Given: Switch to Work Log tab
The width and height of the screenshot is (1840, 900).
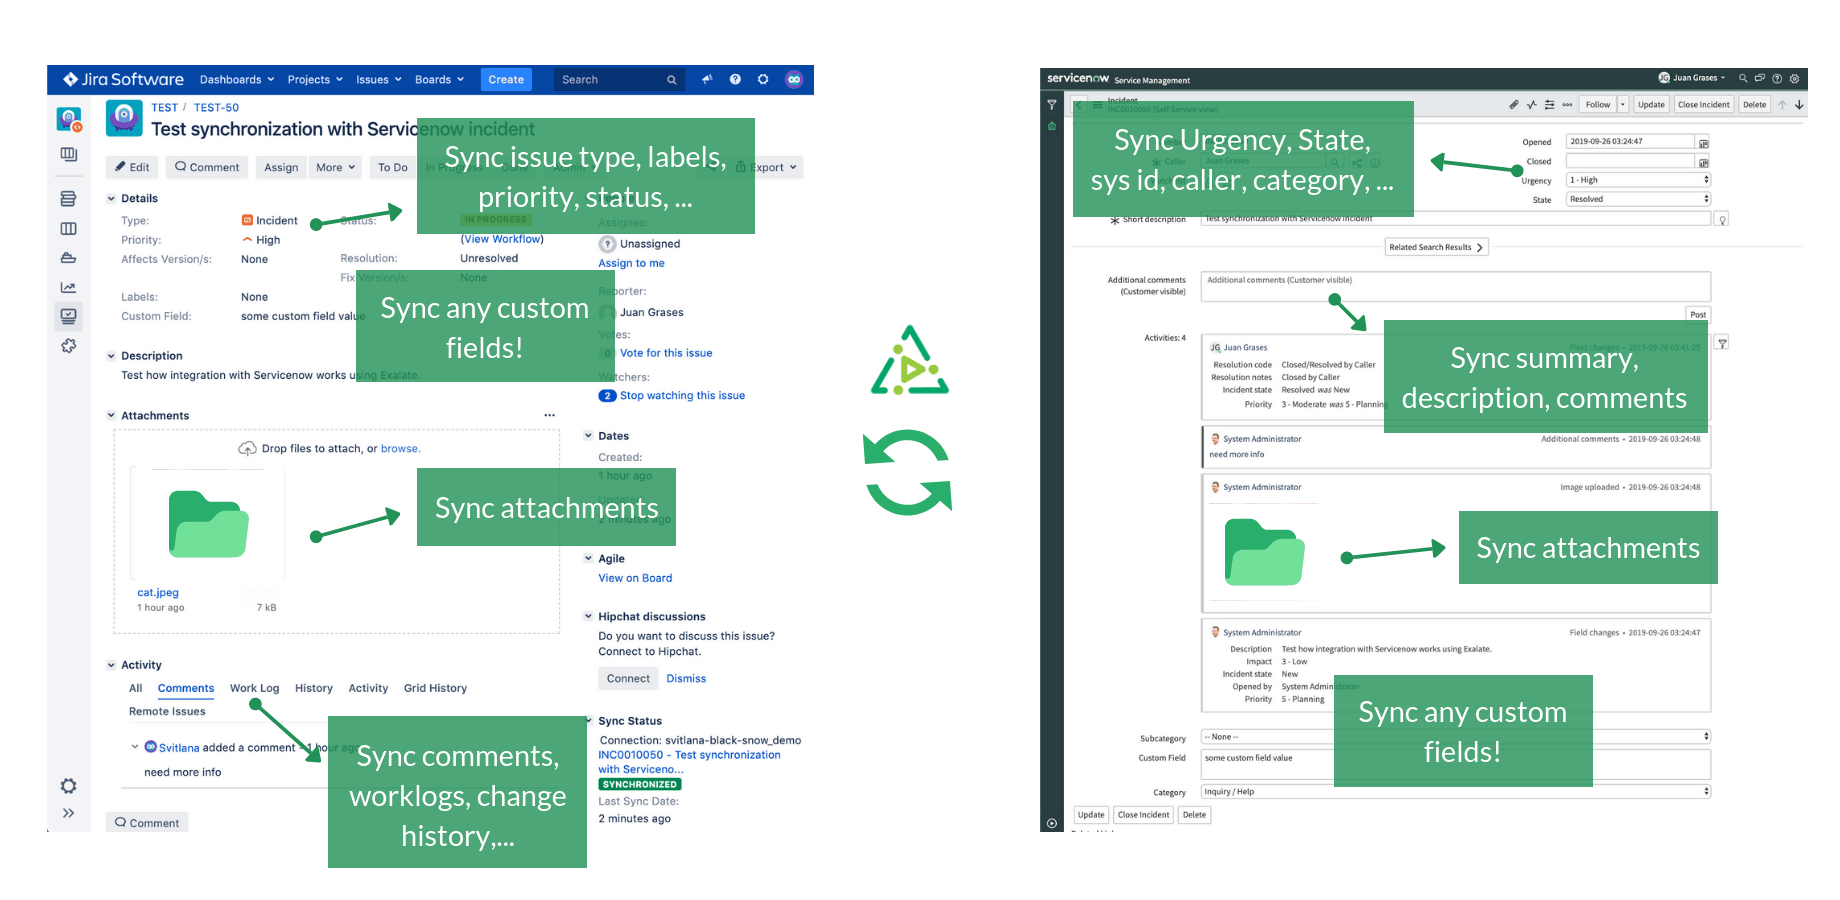Looking at the screenshot, I should tap(254, 688).
